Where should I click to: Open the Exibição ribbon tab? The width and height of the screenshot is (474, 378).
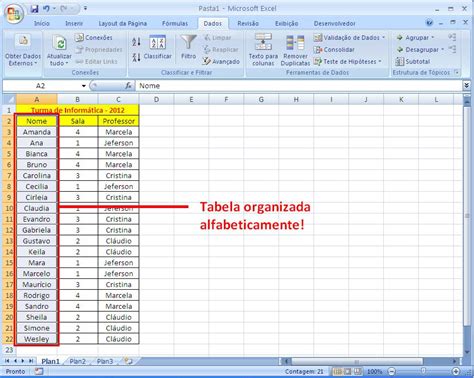287,23
